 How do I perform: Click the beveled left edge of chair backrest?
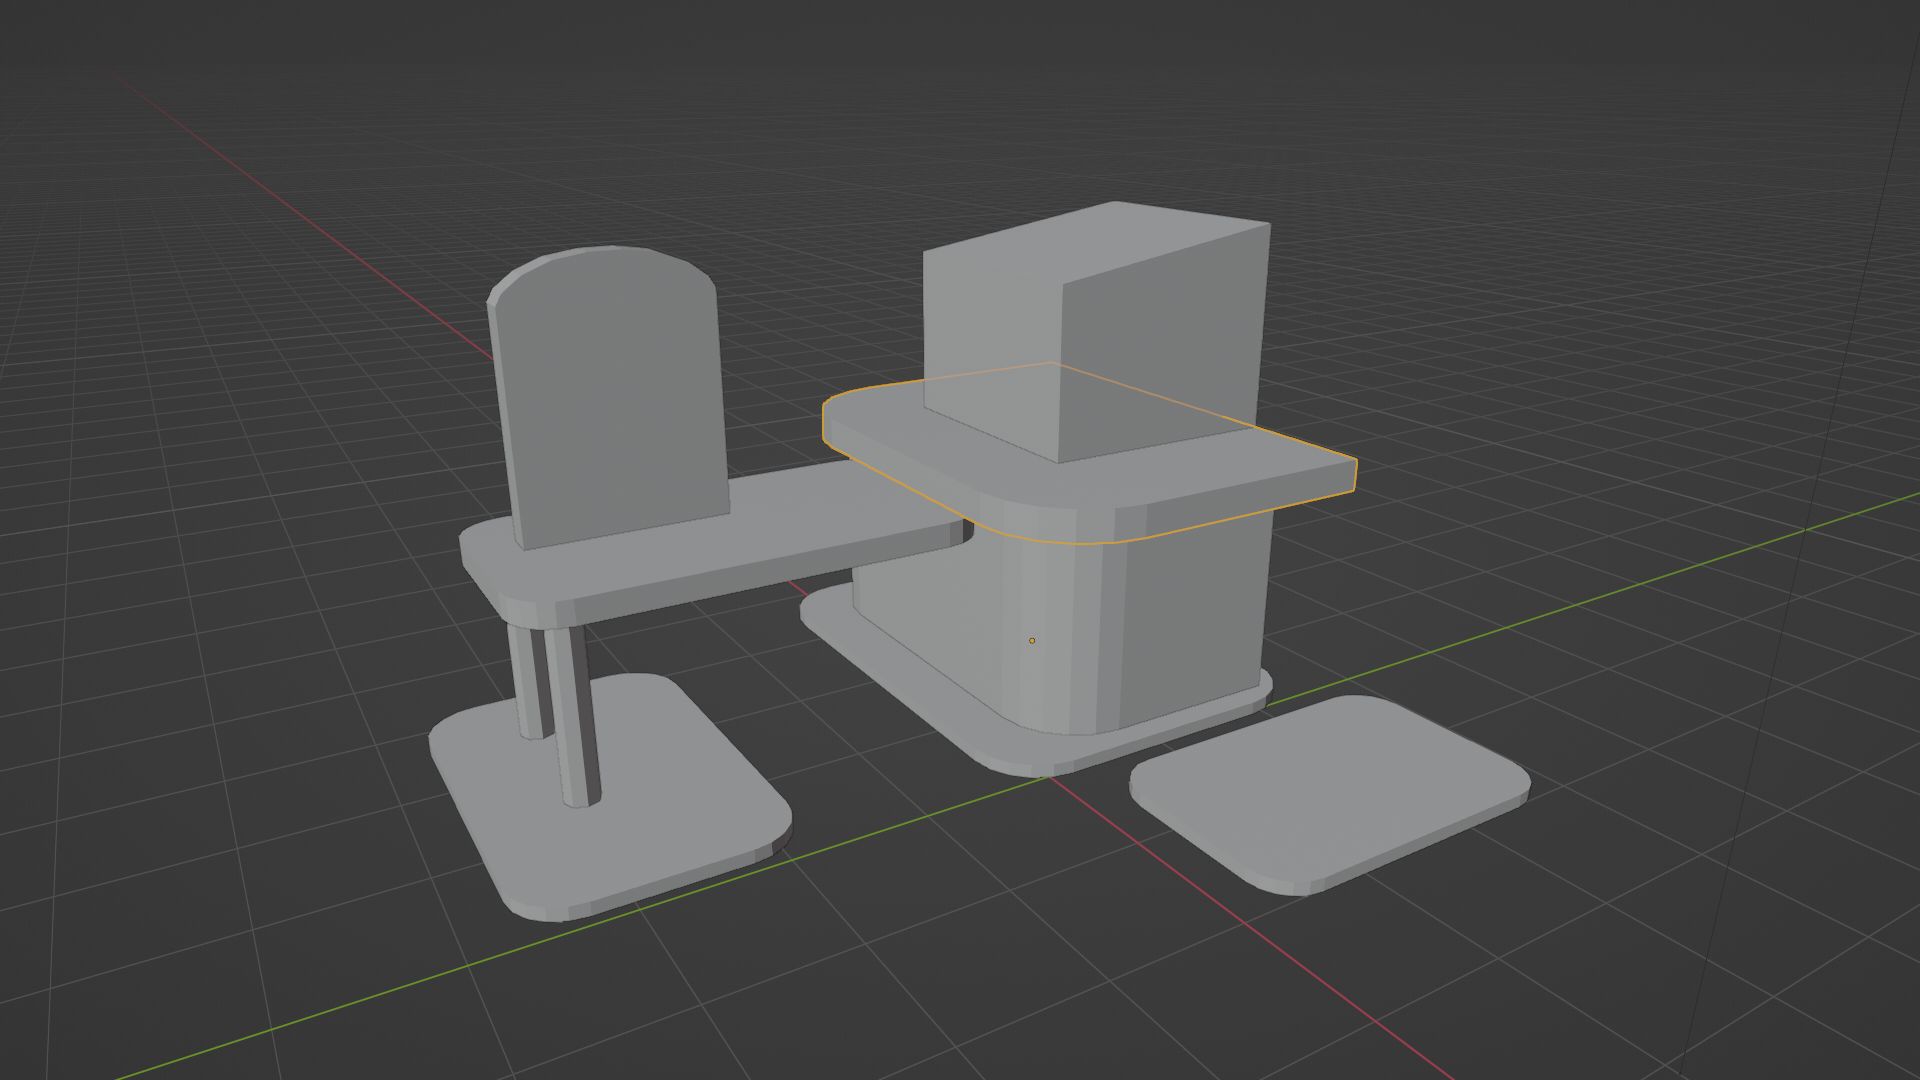coord(502,420)
